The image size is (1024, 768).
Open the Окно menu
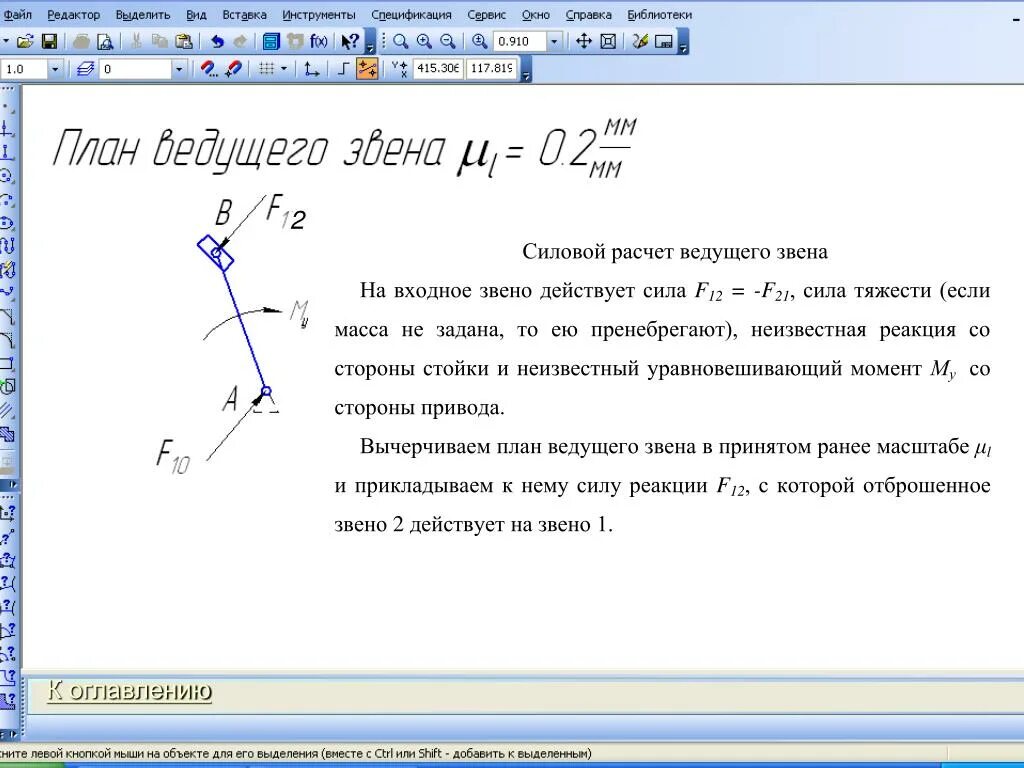[x=536, y=14]
